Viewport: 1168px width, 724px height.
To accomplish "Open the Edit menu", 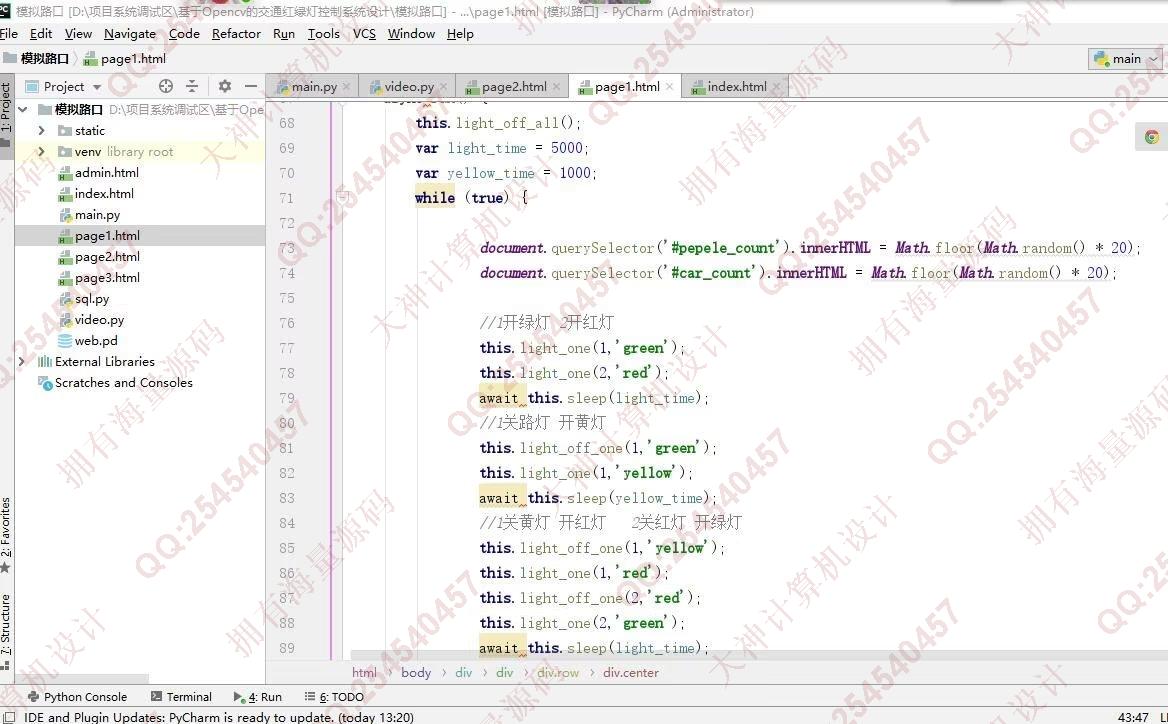I will pos(41,34).
